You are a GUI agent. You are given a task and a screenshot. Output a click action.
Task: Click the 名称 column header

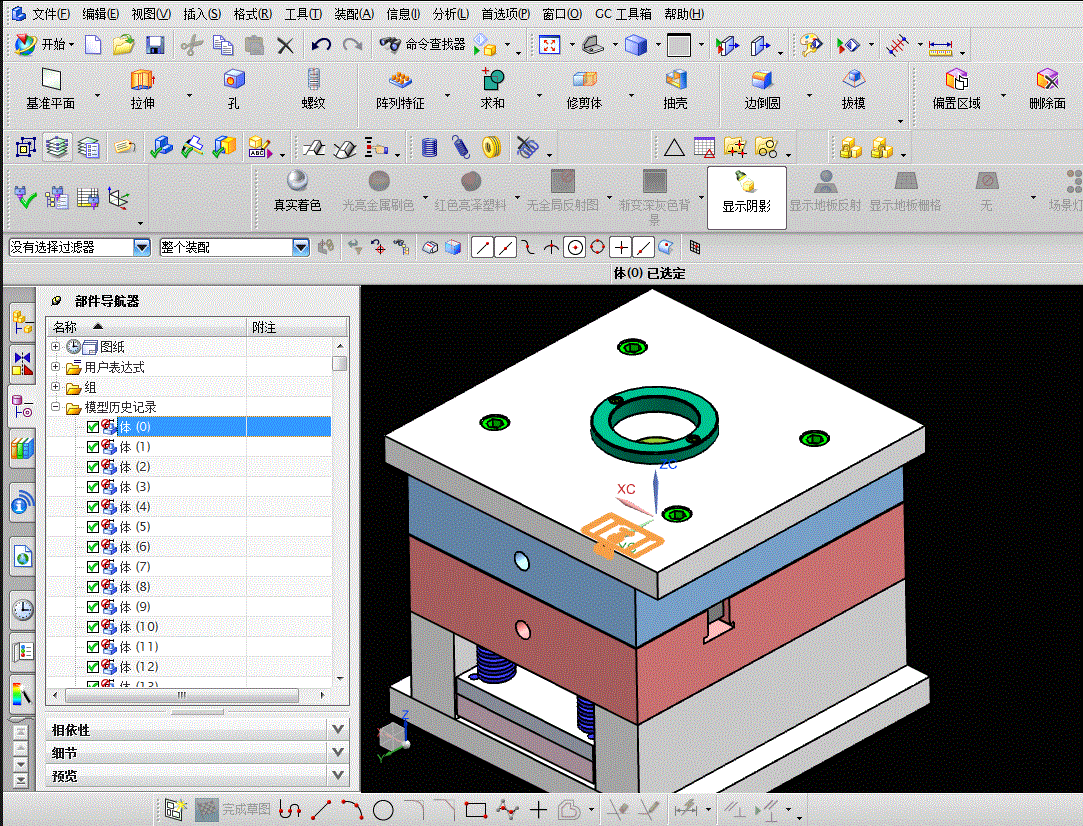click(x=146, y=327)
